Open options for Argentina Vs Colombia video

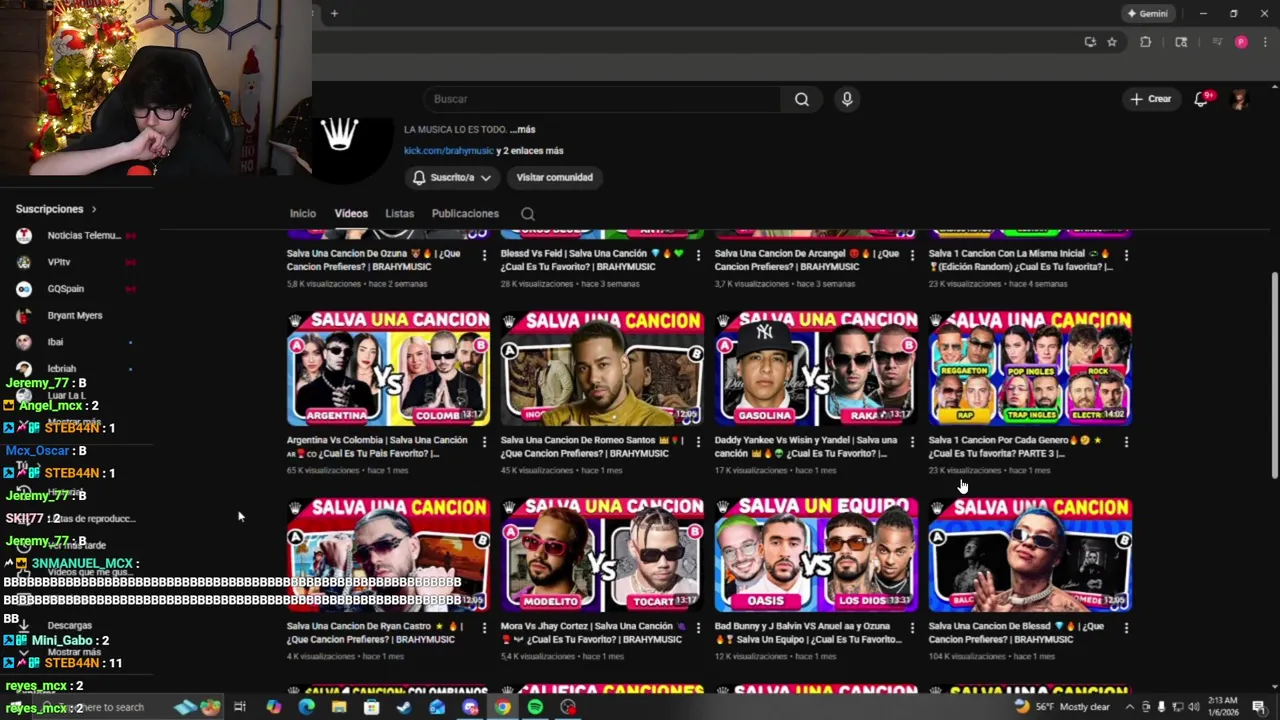point(485,442)
